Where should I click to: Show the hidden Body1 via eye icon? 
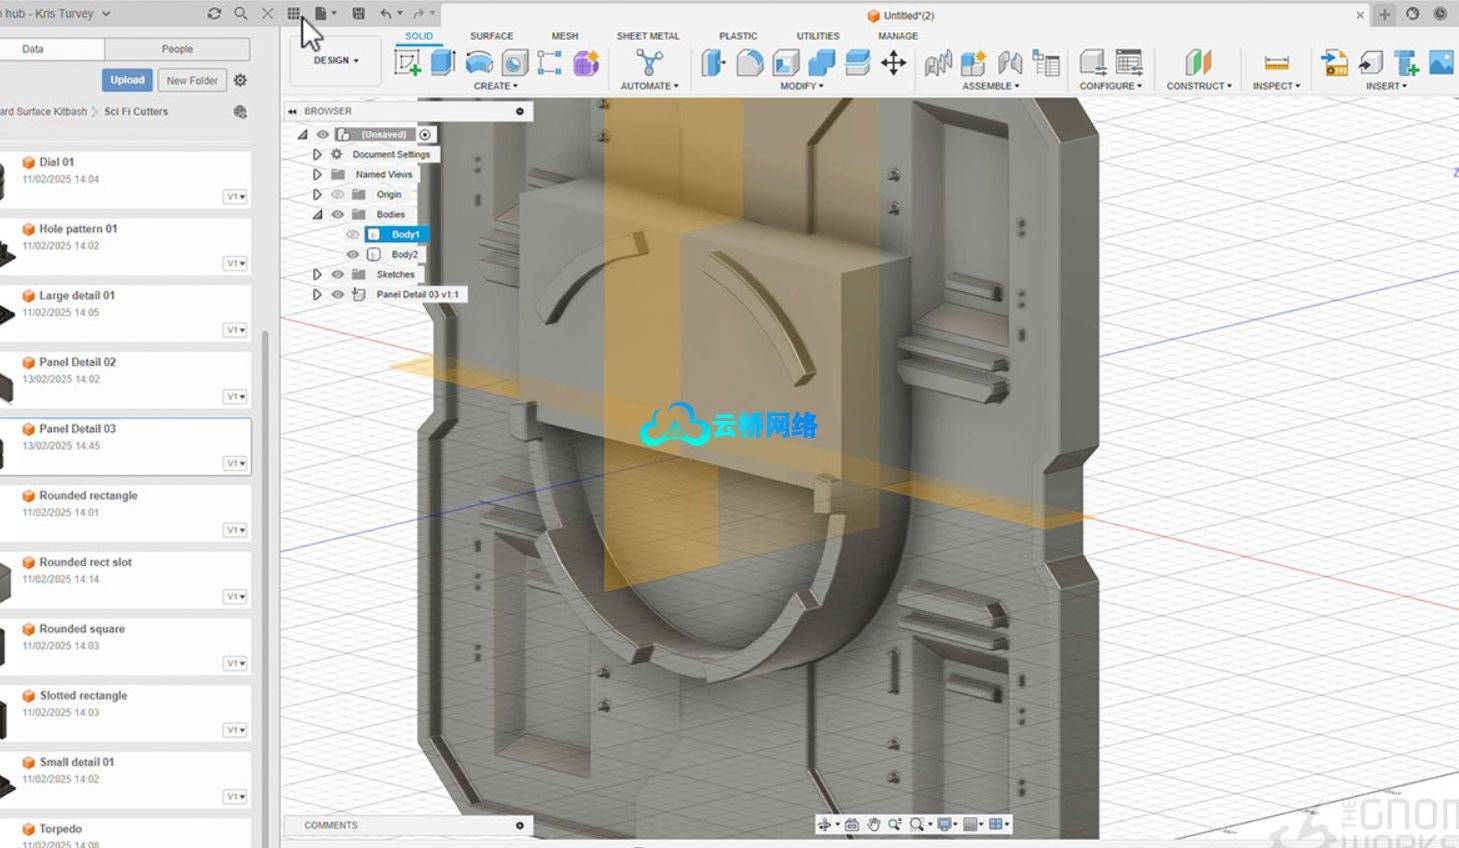click(352, 234)
